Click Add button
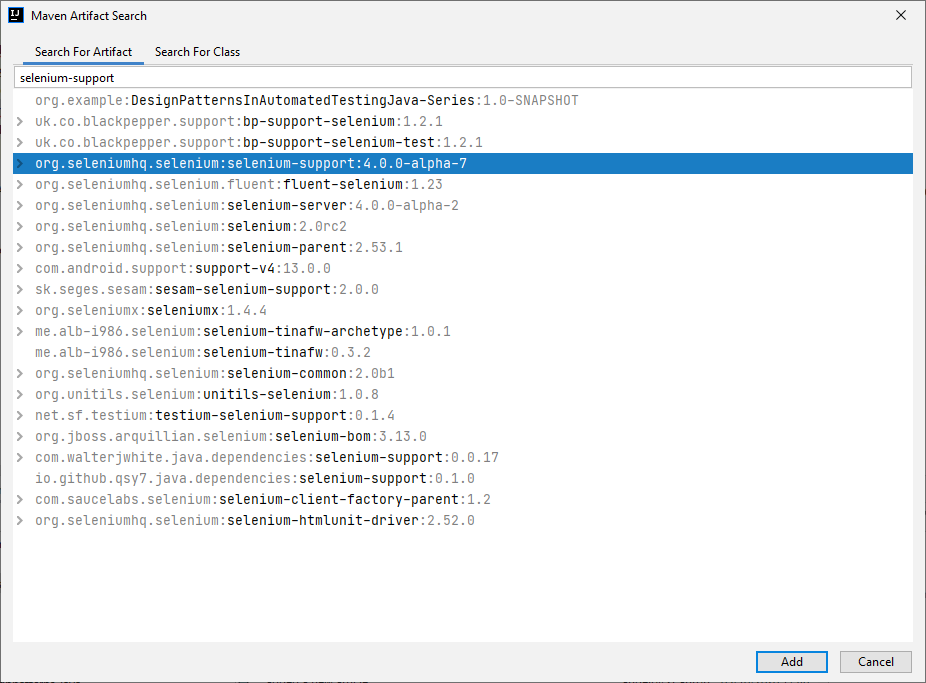 point(791,662)
